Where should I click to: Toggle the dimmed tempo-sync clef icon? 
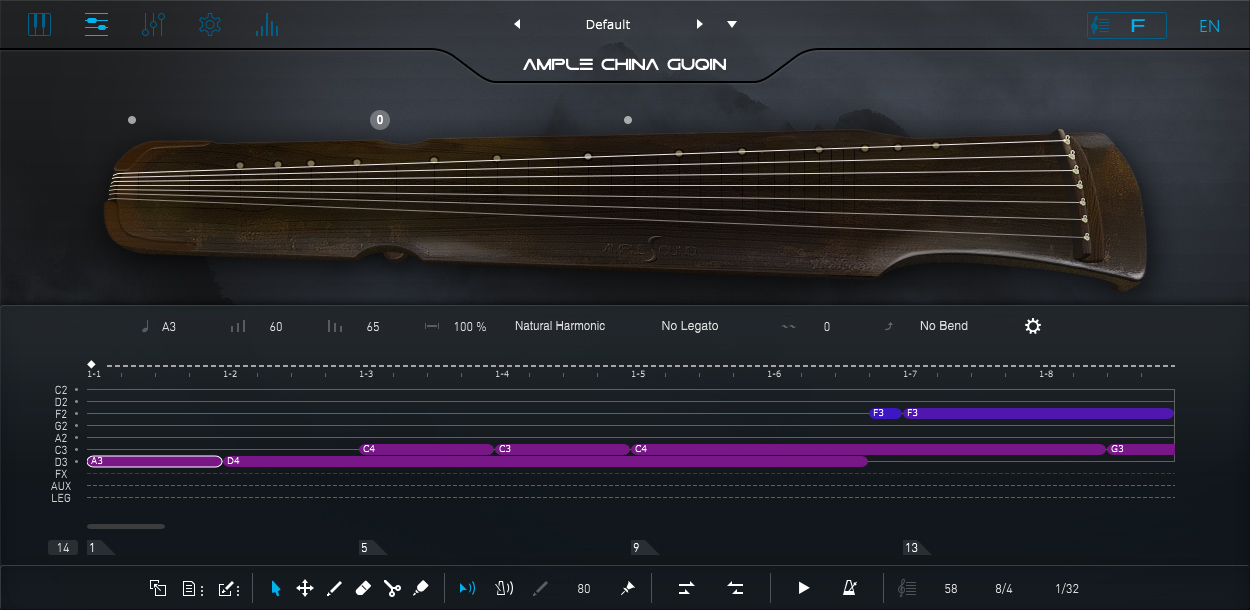coord(908,589)
